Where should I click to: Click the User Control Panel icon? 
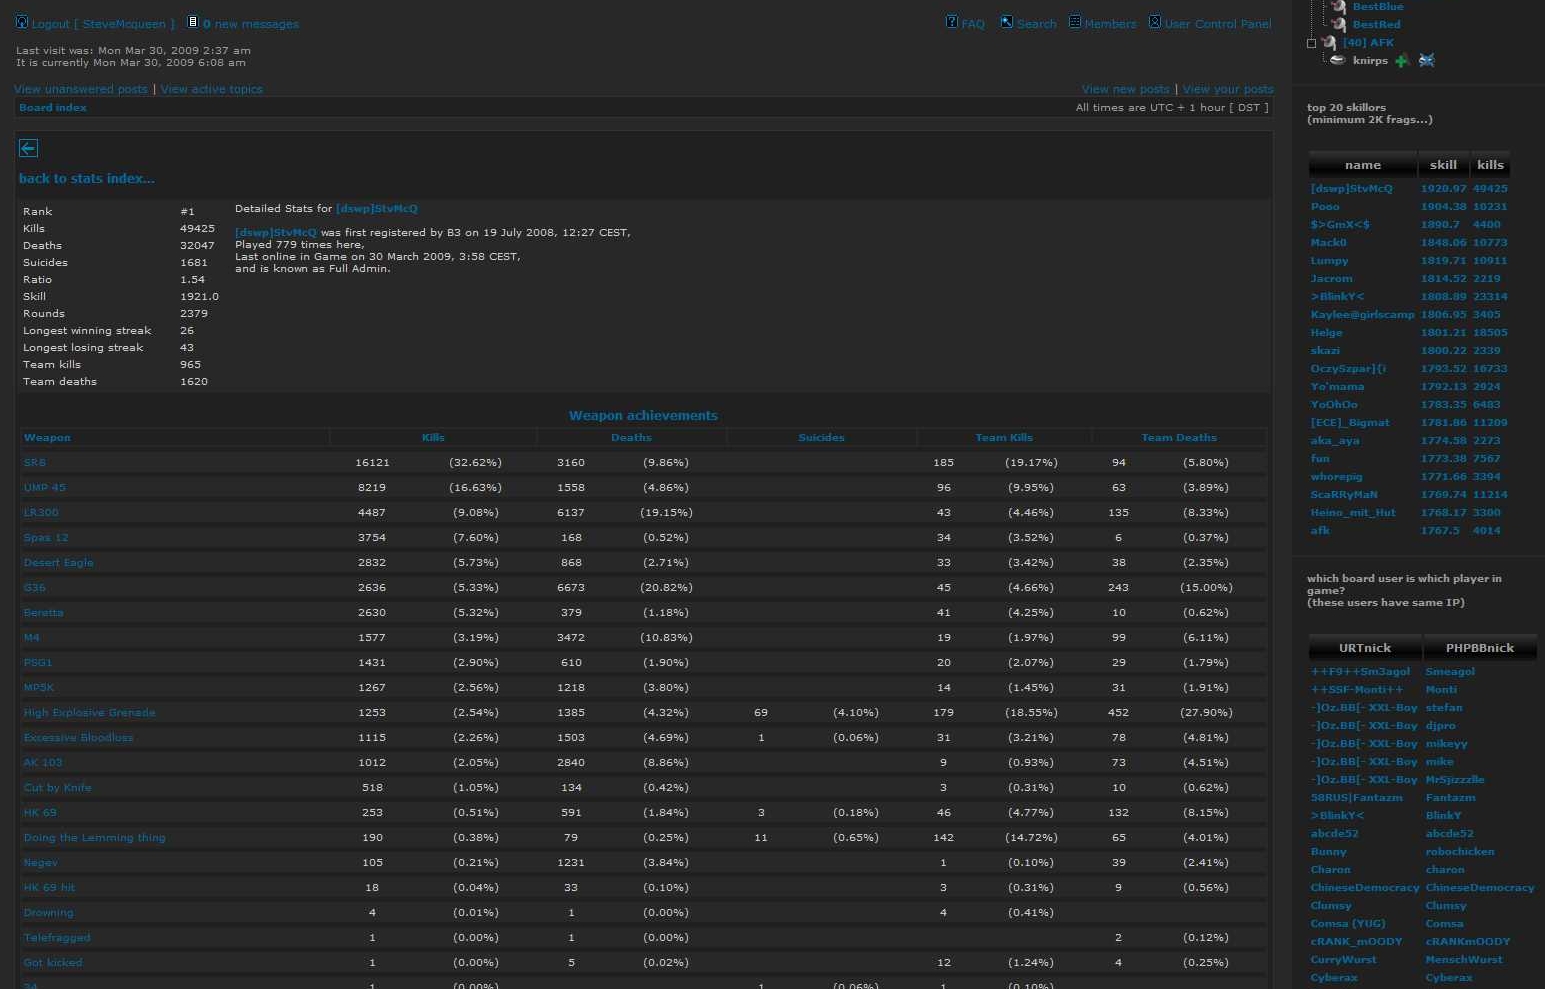[x=1154, y=22]
